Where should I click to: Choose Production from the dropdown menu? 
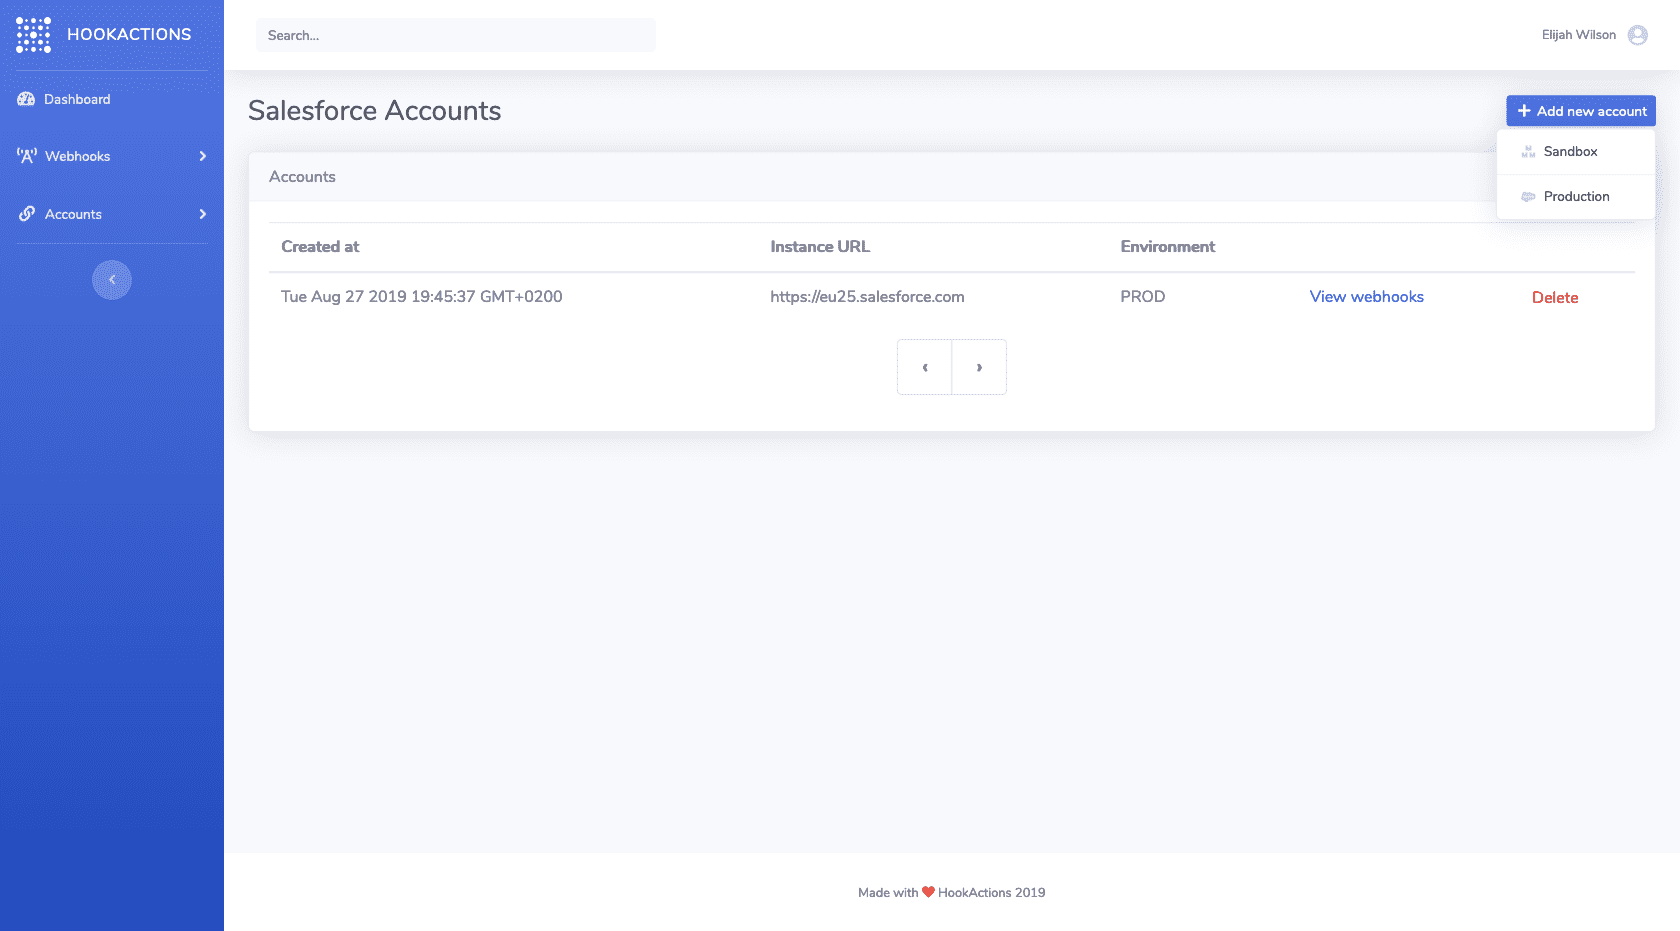[x=1576, y=197]
